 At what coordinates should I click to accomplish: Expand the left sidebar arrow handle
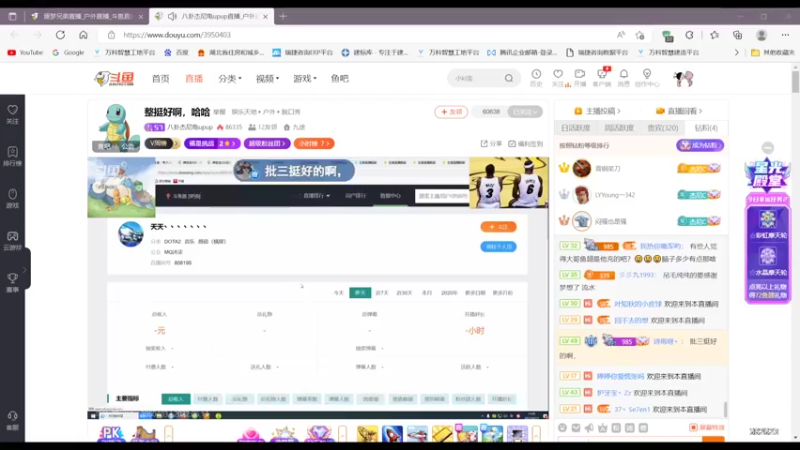24,270
